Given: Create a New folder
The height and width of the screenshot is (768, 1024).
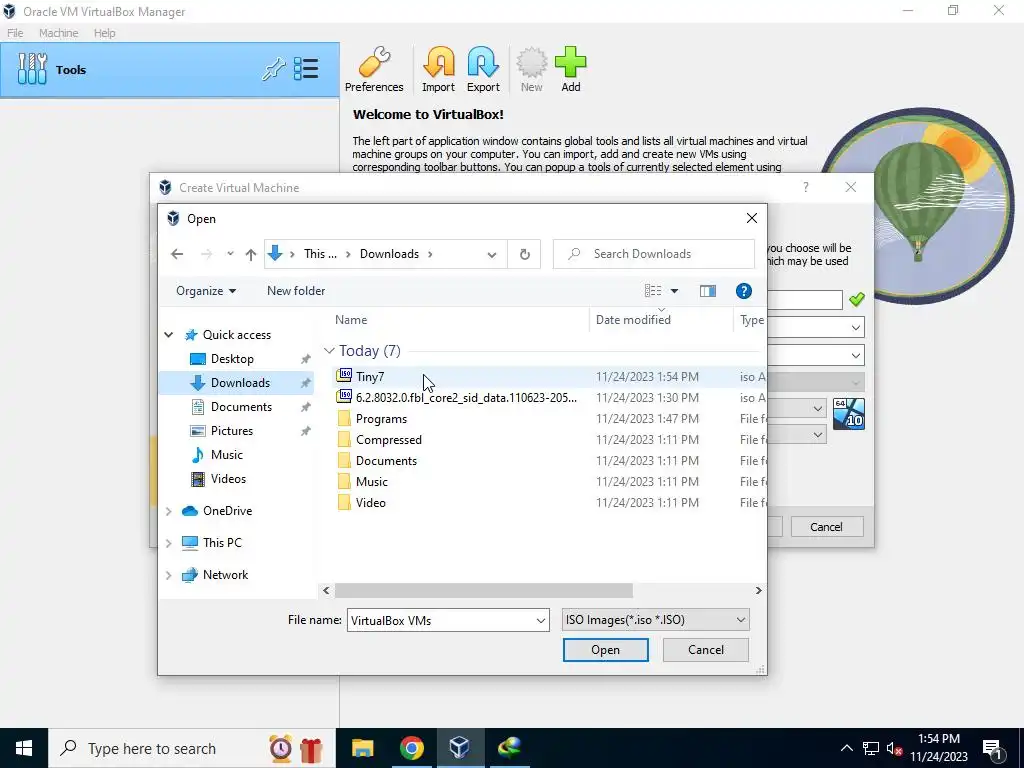Looking at the screenshot, I should click(x=296, y=291).
